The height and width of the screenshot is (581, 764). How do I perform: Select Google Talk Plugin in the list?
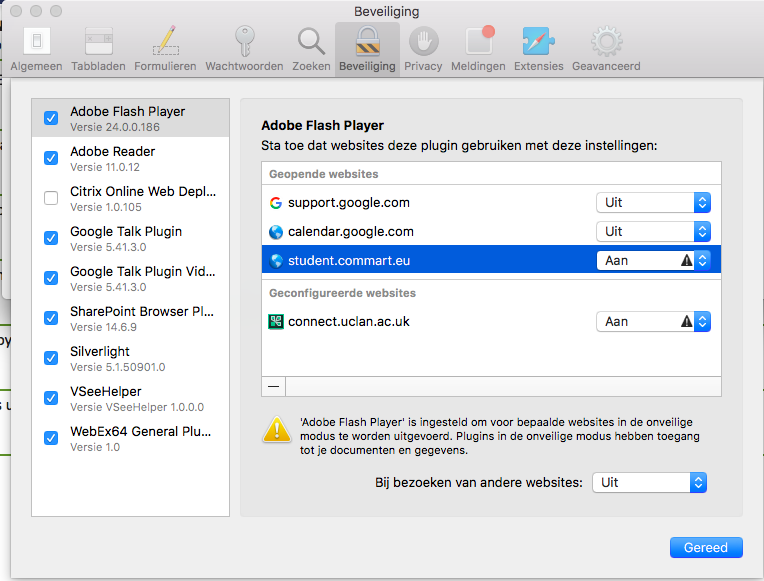(131, 238)
